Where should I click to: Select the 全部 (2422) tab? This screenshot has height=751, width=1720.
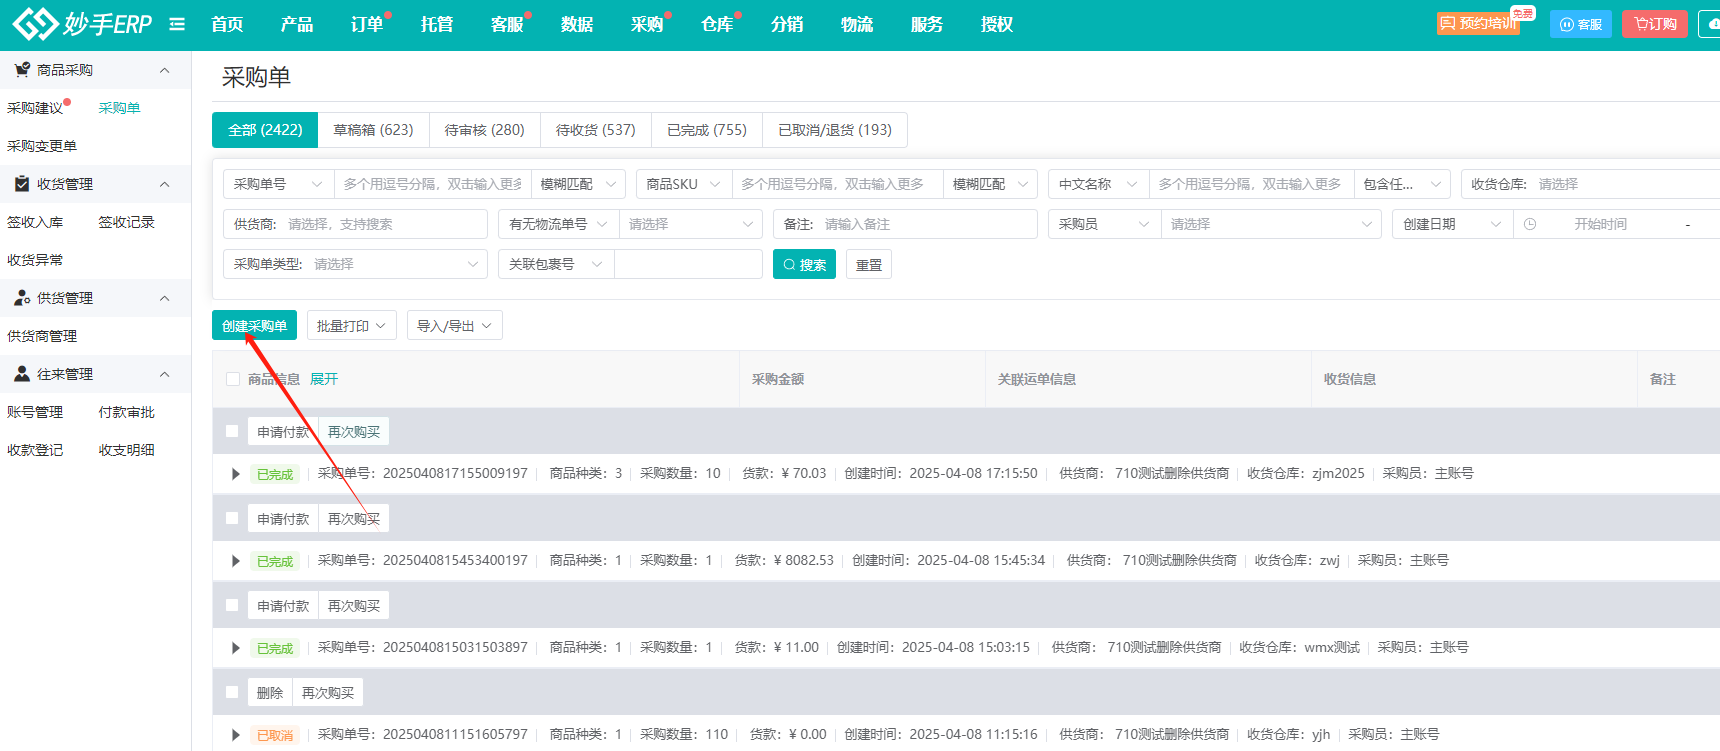pos(265,130)
